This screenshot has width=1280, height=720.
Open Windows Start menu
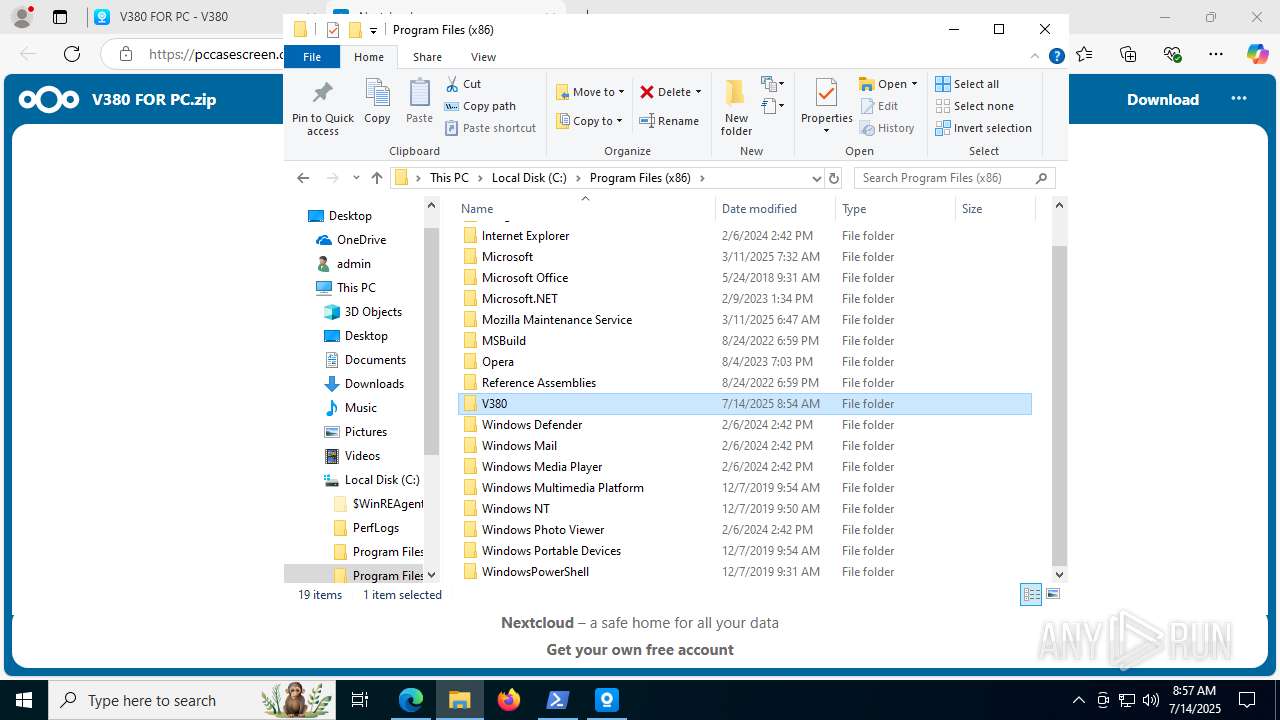coord(24,700)
